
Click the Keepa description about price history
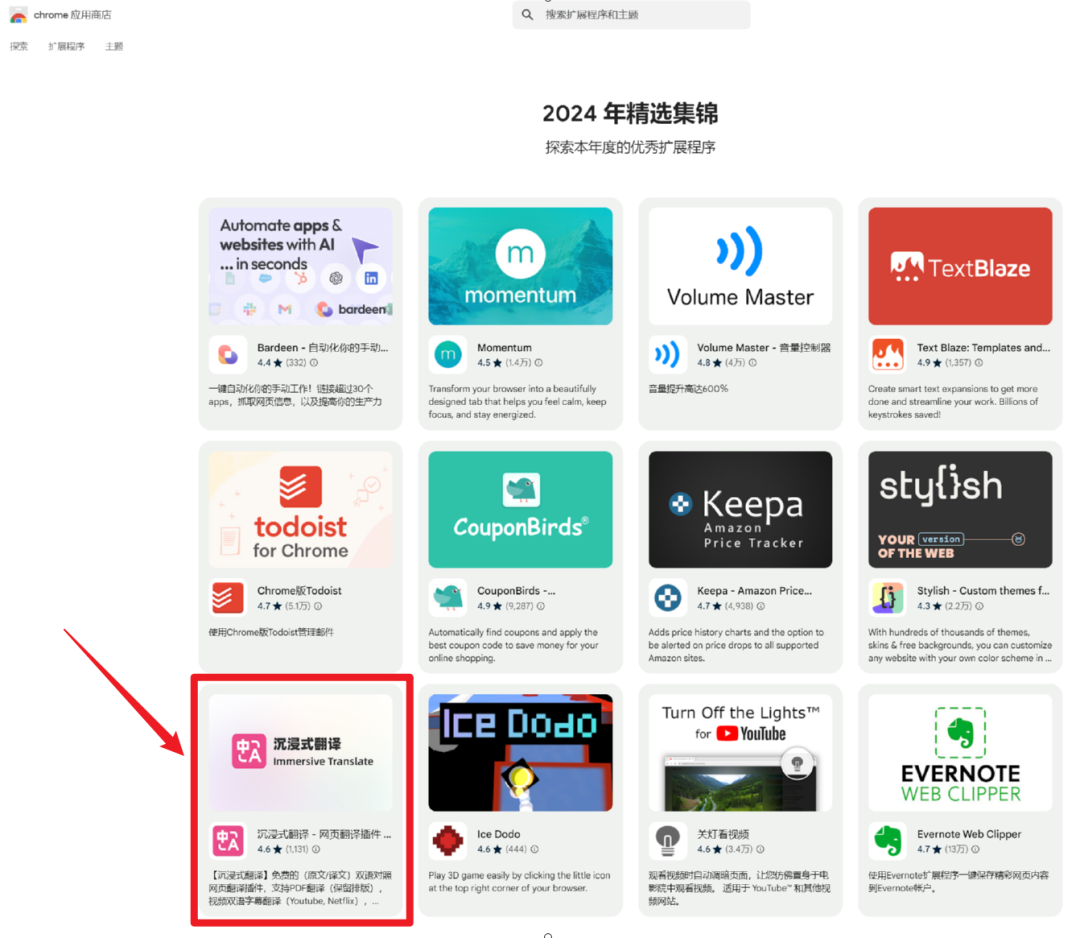(736, 645)
